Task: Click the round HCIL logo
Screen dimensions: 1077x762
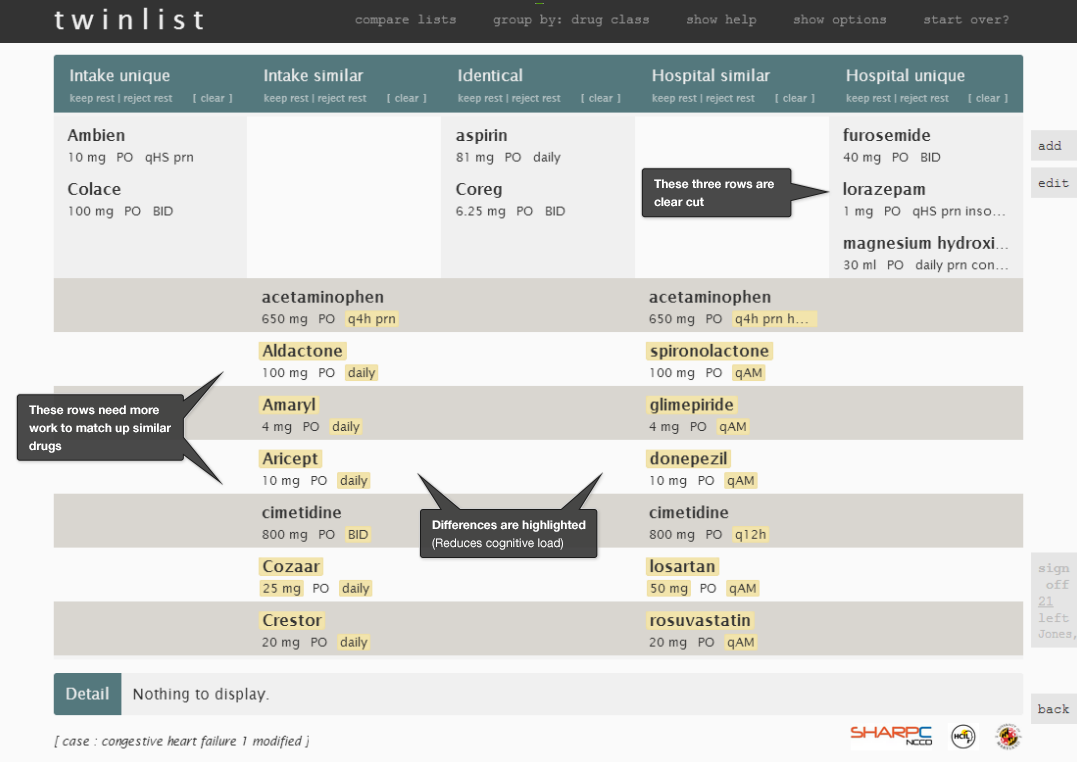Action: point(962,736)
